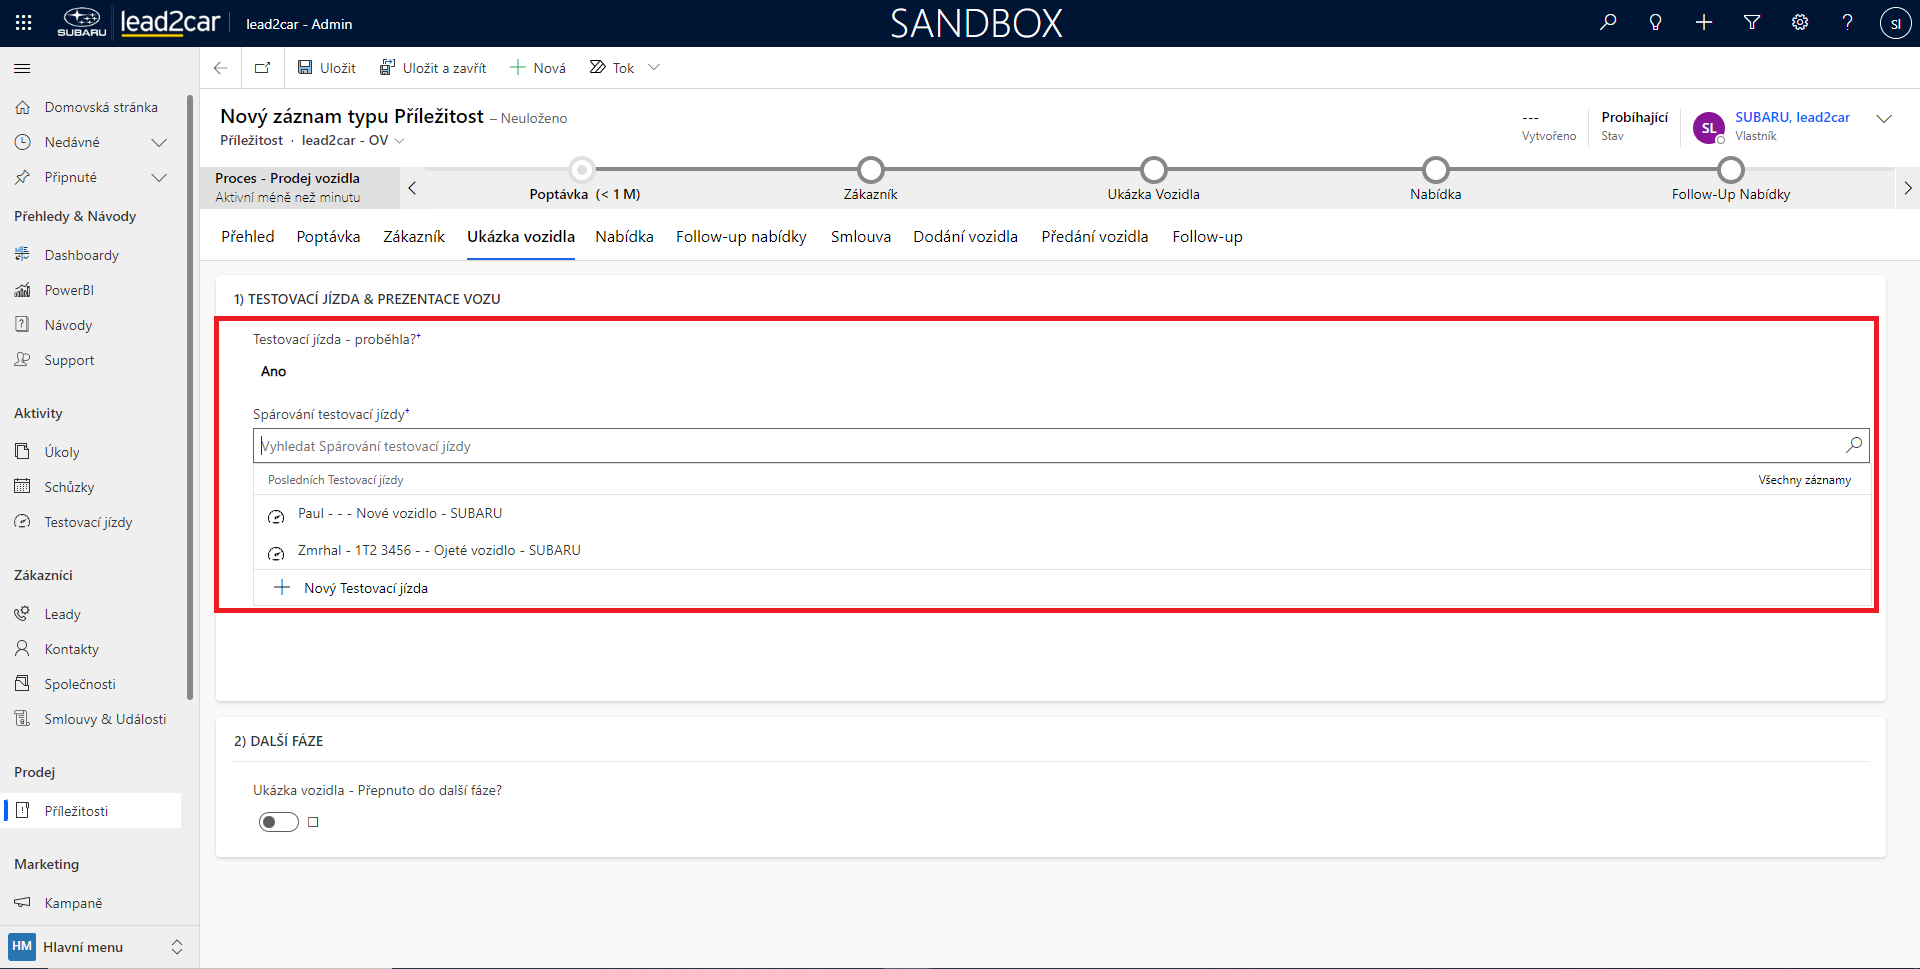This screenshot has height=969, width=1920.
Task: Collapse the hamburger navigation menu
Action: [22, 69]
